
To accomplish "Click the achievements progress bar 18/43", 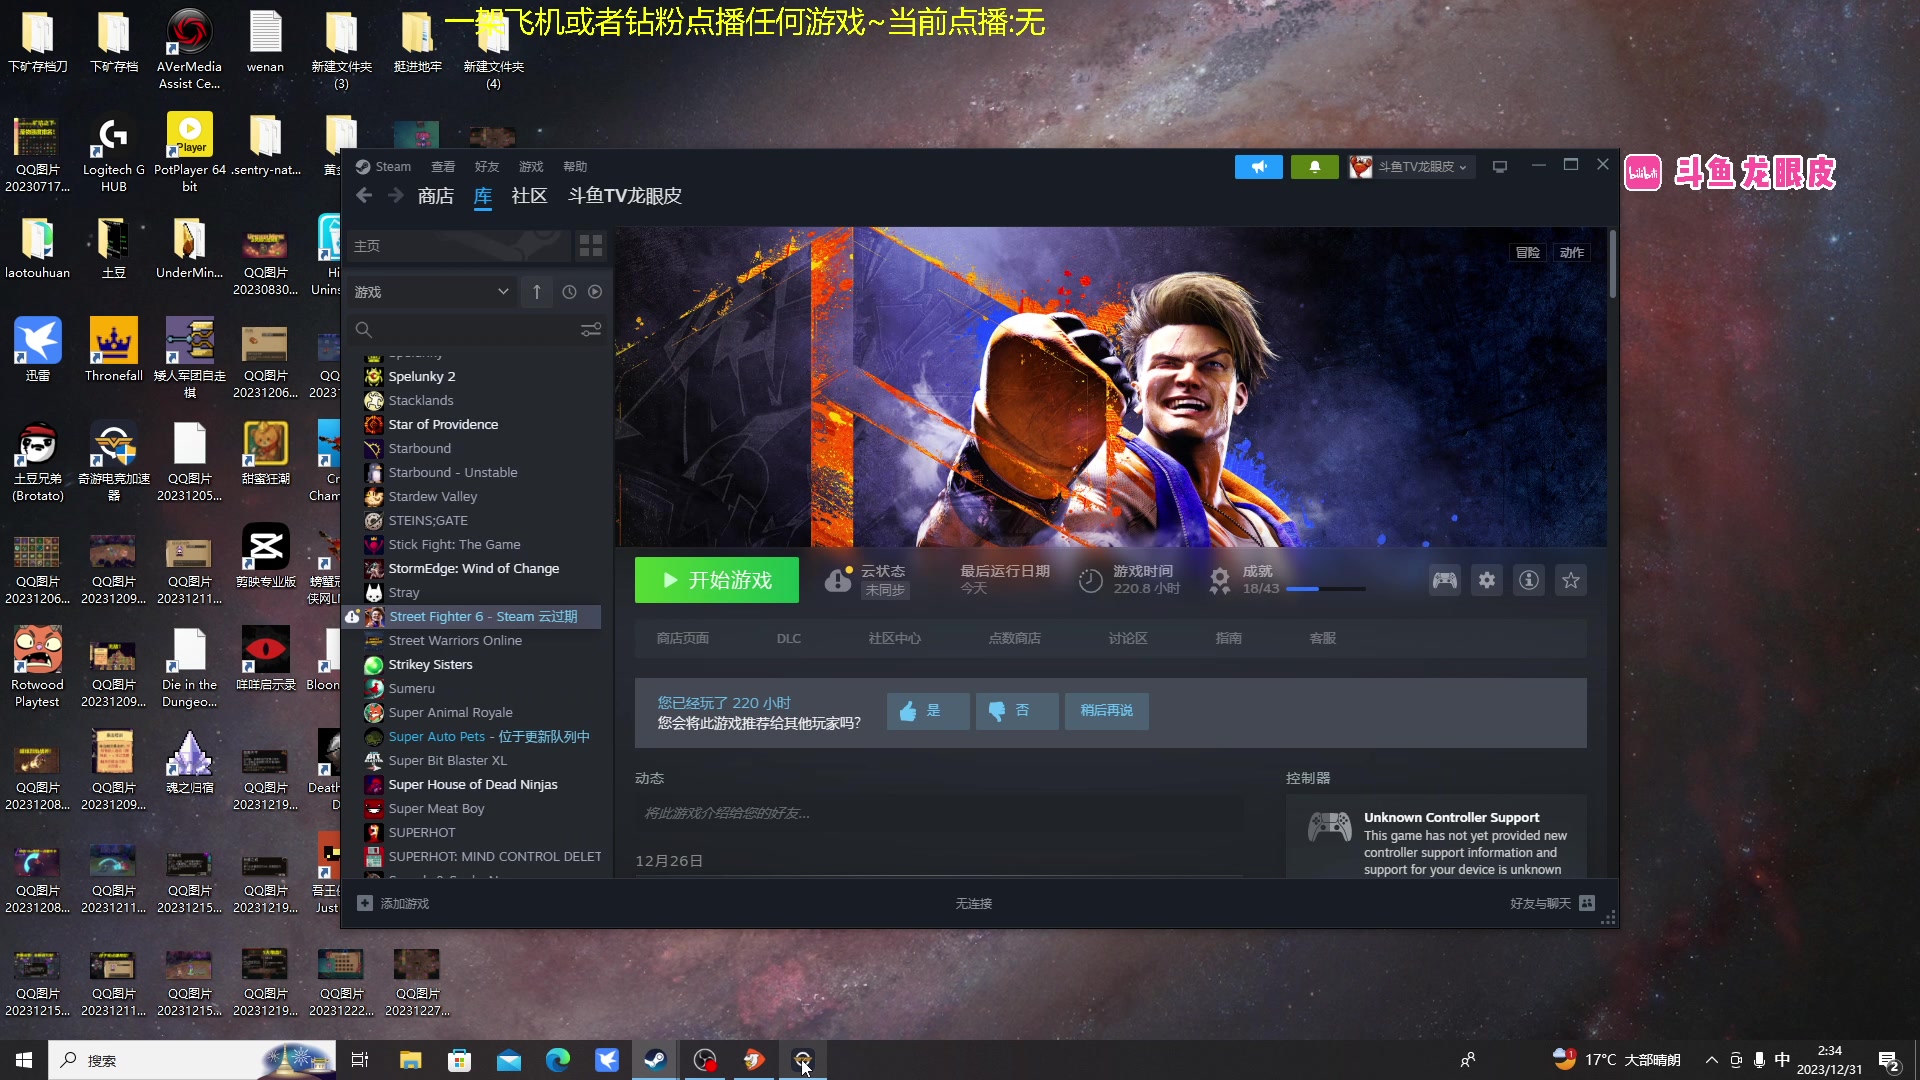I will tap(1325, 588).
